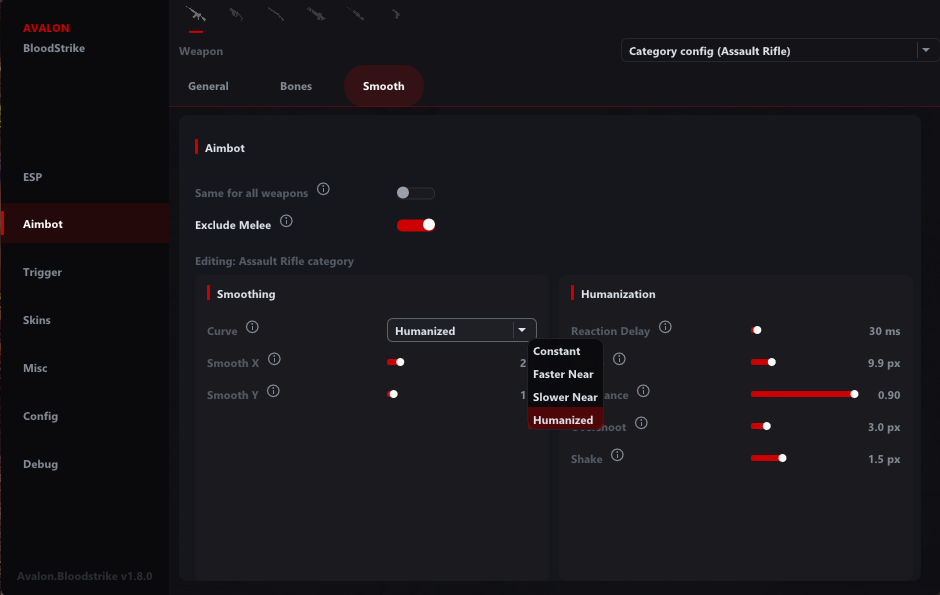View Reaction Delay info icon
Image resolution: width=940 pixels, height=595 pixels.
pos(665,327)
